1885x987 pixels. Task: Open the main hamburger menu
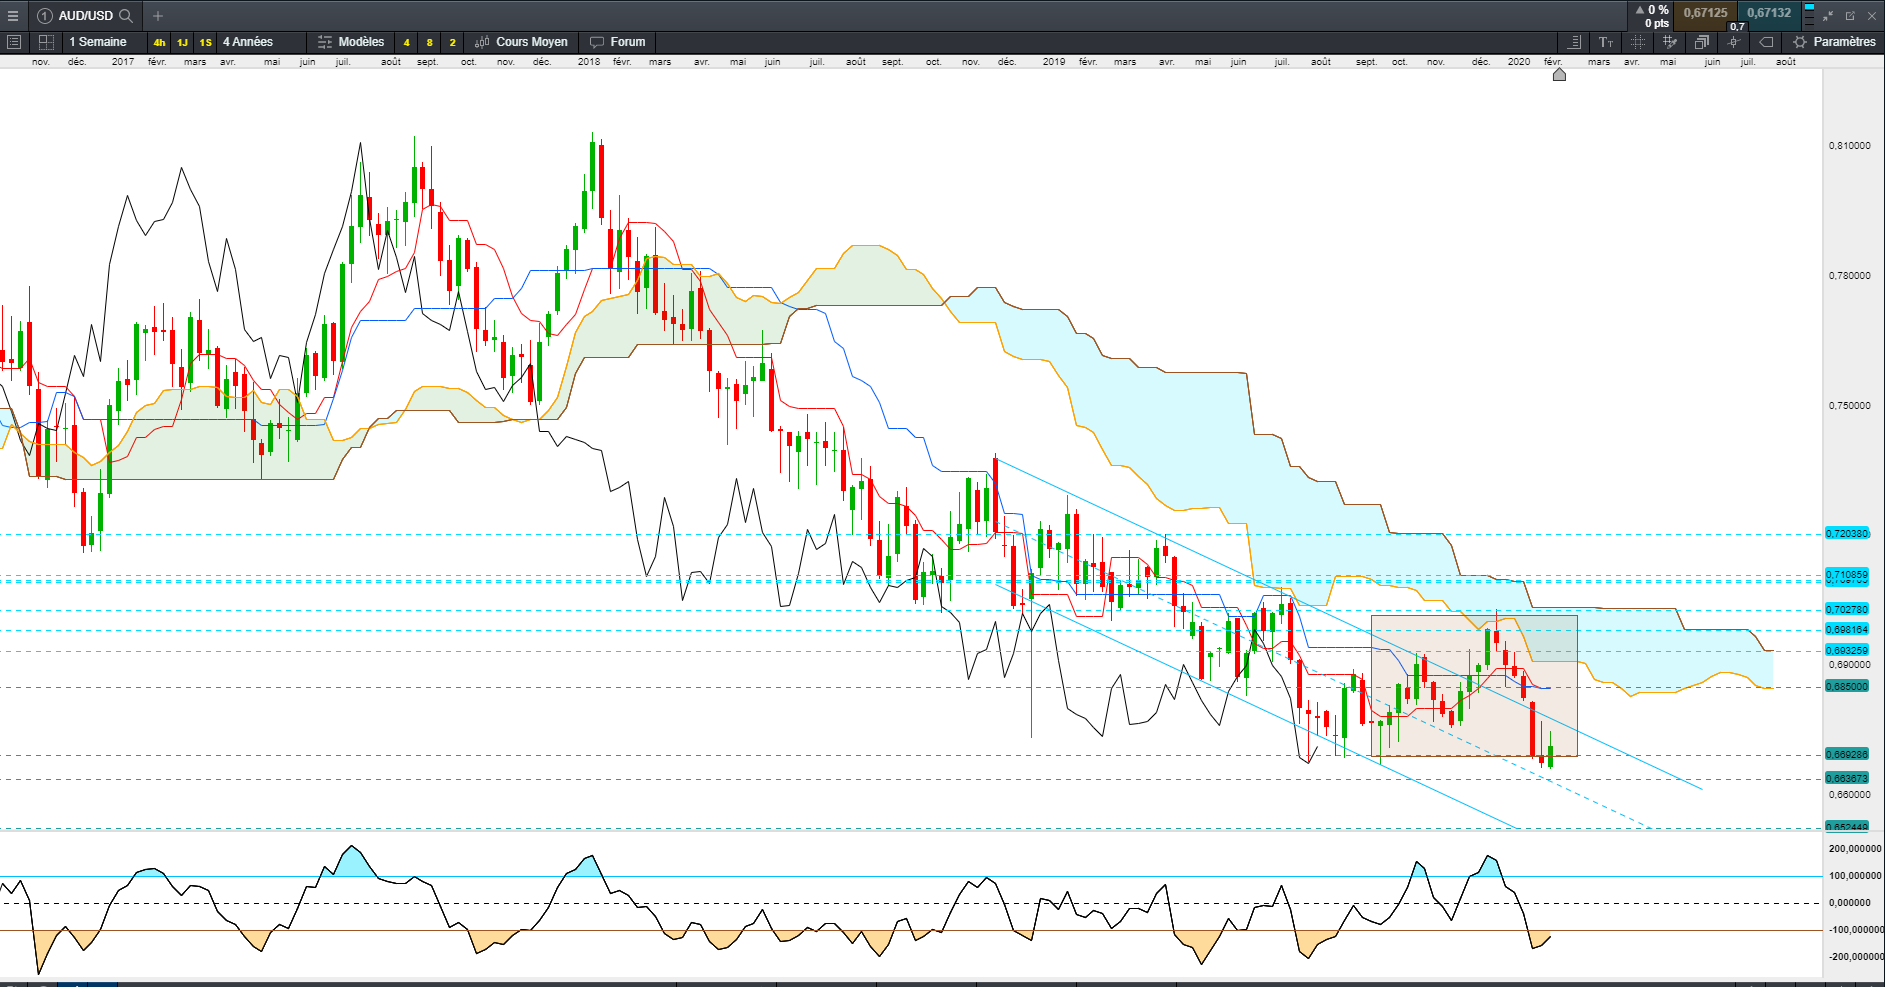13,15
